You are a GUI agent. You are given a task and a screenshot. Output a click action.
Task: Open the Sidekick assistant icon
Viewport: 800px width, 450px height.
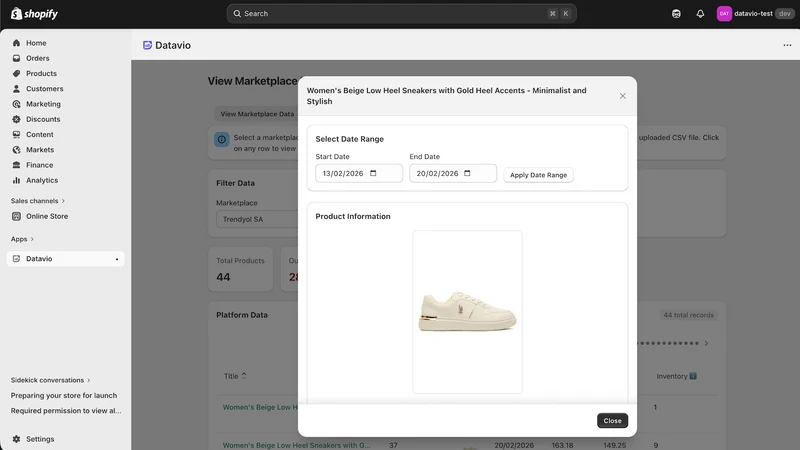coord(676,14)
